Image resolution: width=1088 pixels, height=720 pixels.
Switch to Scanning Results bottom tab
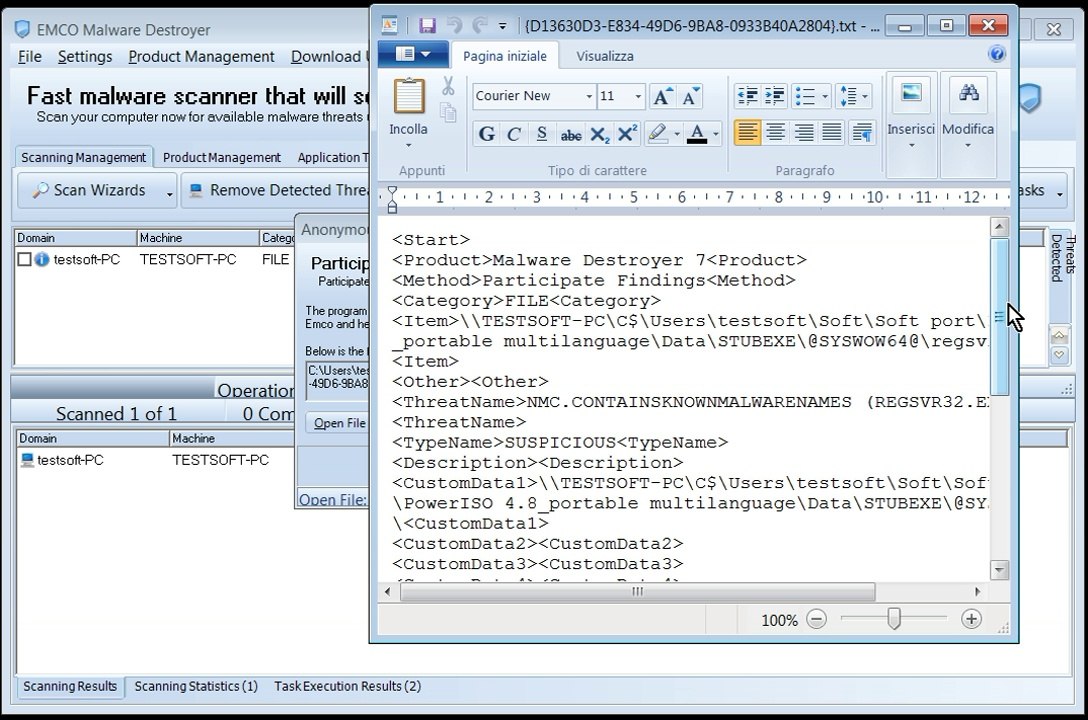(x=70, y=686)
